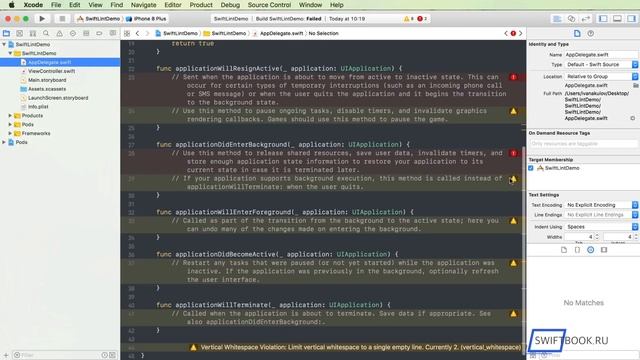
Task: Click the warning marker on line 33
Action: 513,221
